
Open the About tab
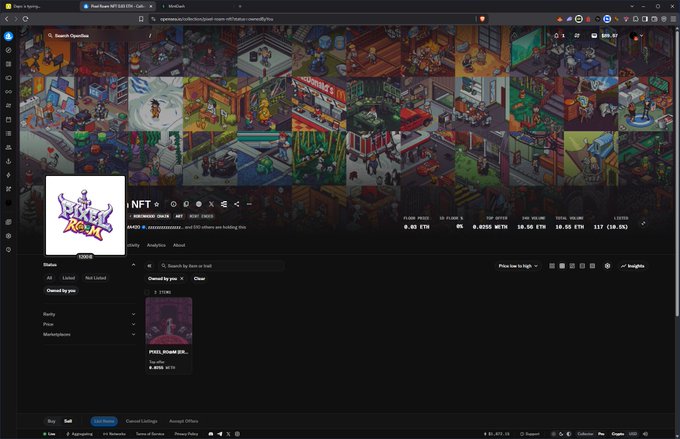[x=179, y=245]
